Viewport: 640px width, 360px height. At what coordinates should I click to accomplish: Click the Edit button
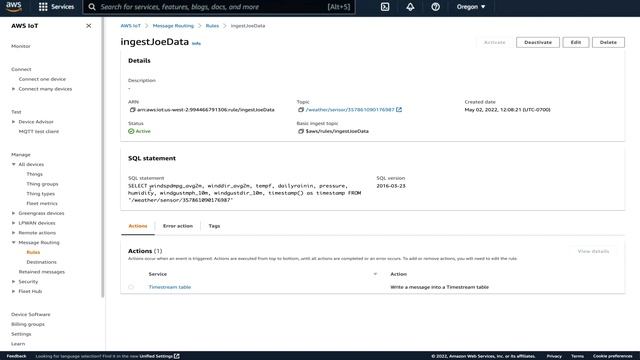(576, 42)
